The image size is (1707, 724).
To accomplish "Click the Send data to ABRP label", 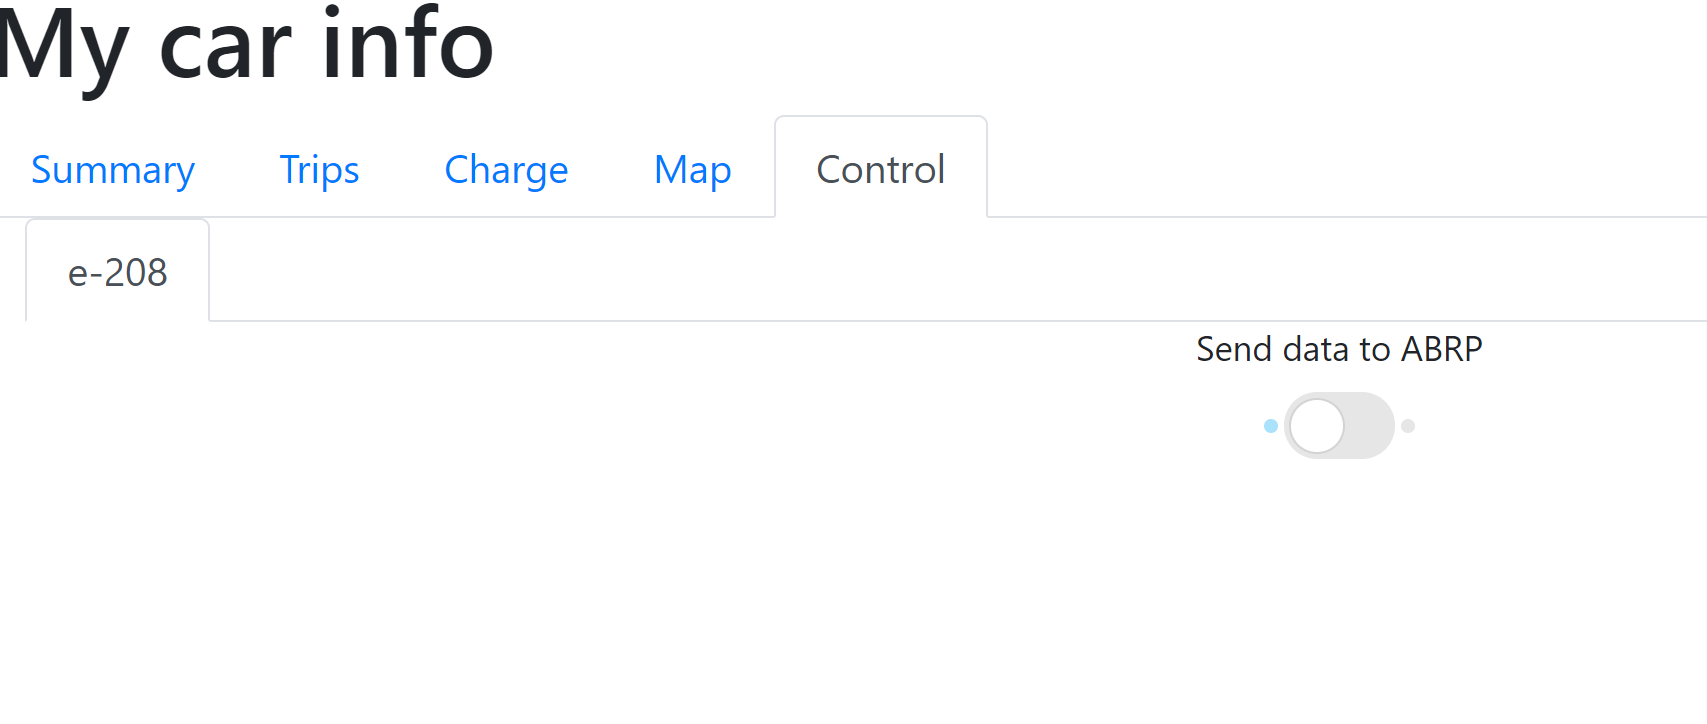I will pos(1339,349).
